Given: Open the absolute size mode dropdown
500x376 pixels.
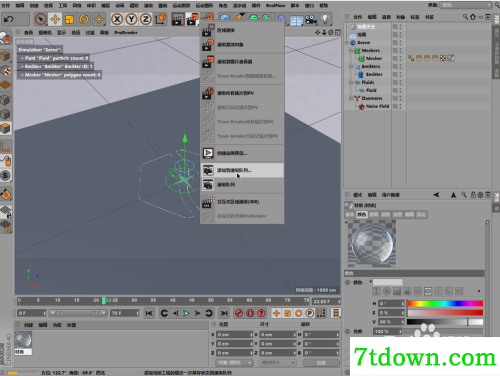Looking at the screenshot, I should tap(278, 363).
